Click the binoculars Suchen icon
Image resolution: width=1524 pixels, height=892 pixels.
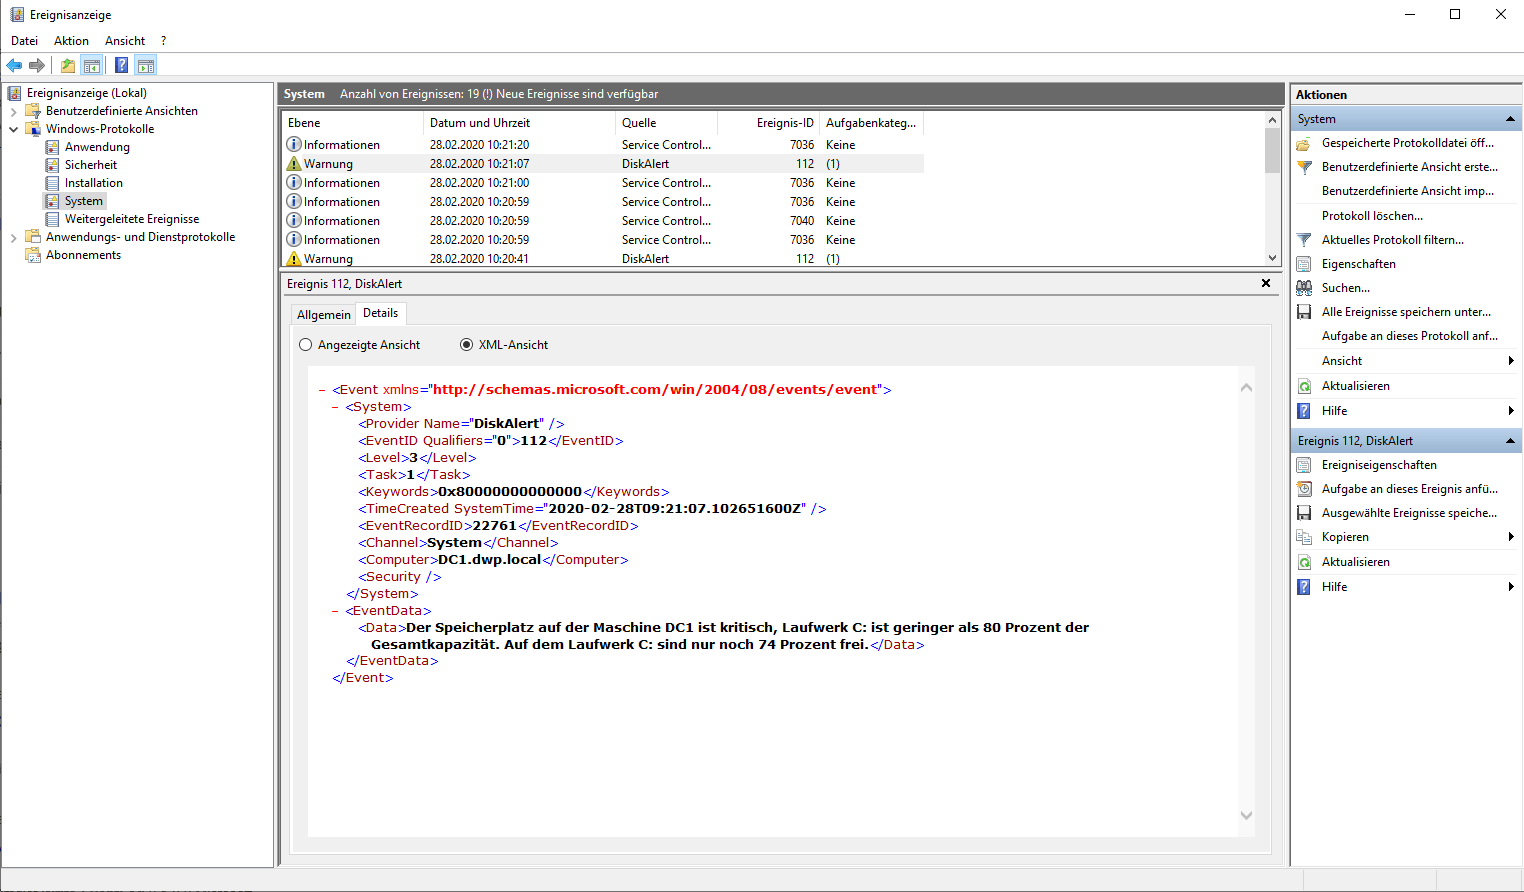pyautogui.click(x=1304, y=288)
